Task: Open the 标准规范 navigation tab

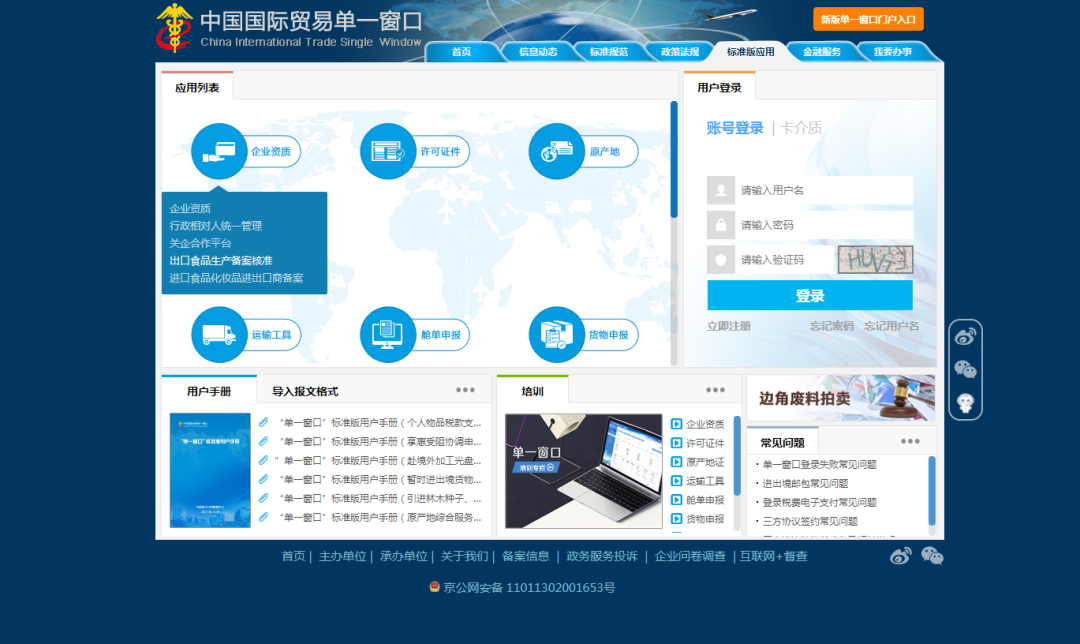Action: 609,52
